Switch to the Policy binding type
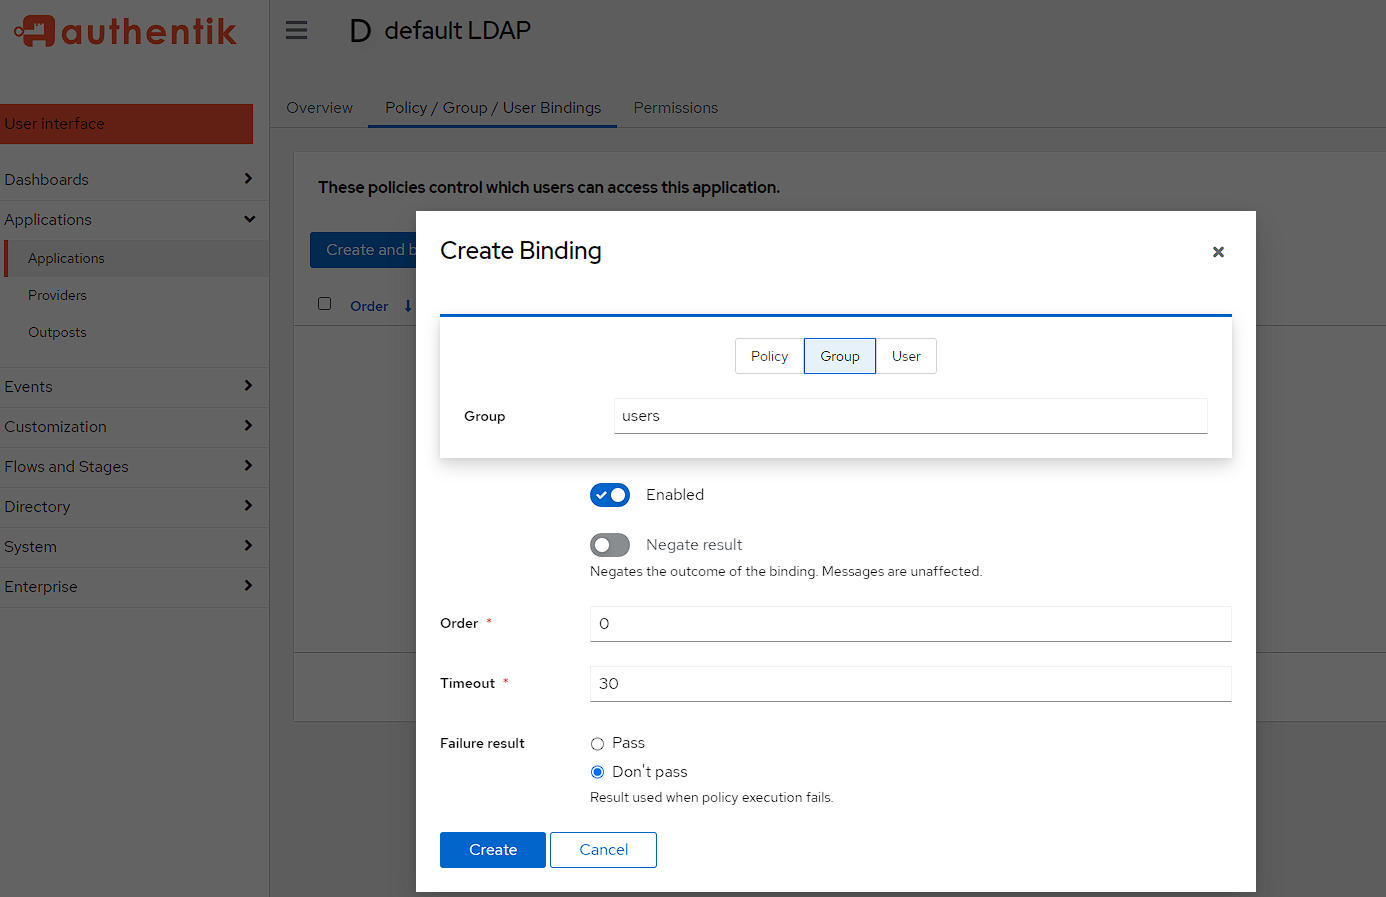This screenshot has height=897, width=1386. [x=769, y=356]
